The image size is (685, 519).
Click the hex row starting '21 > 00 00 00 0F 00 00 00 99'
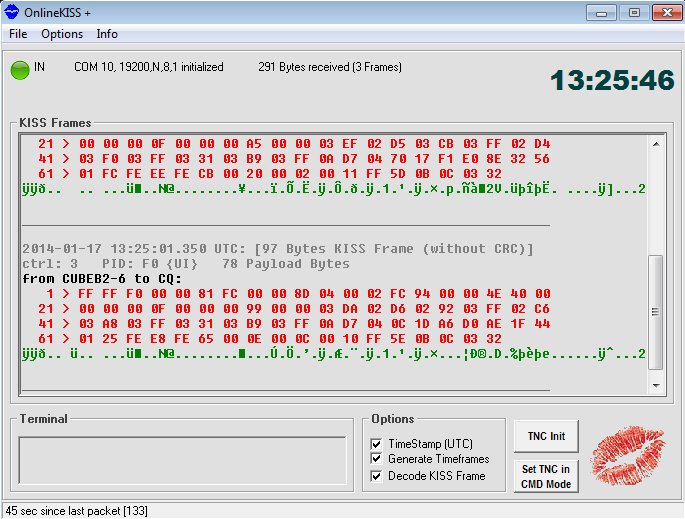coord(294,309)
